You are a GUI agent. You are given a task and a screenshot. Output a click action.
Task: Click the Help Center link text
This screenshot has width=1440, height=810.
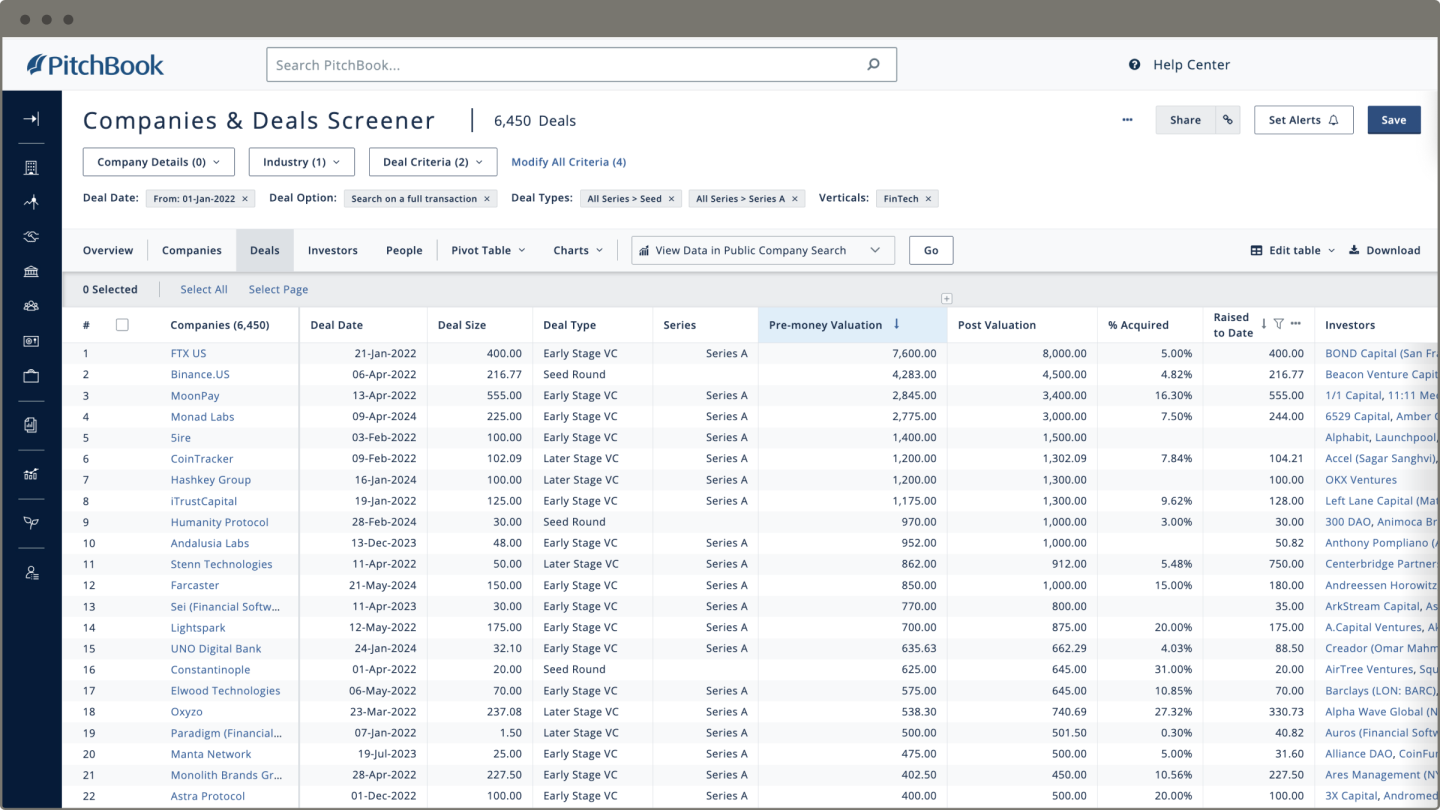click(x=1191, y=65)
